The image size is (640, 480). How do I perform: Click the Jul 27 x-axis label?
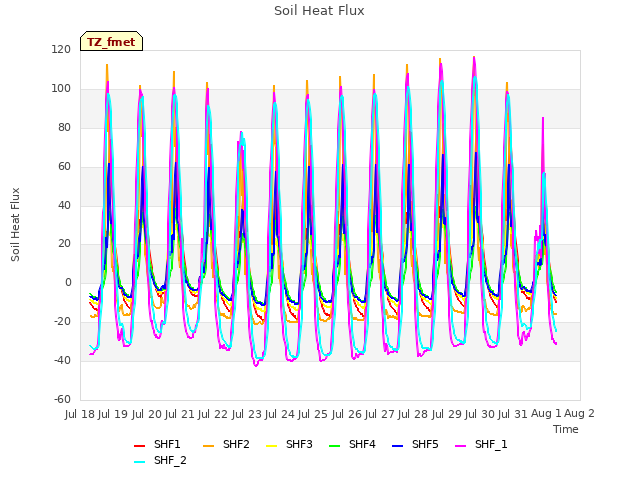pyautogui.click(x=380, y=414)
